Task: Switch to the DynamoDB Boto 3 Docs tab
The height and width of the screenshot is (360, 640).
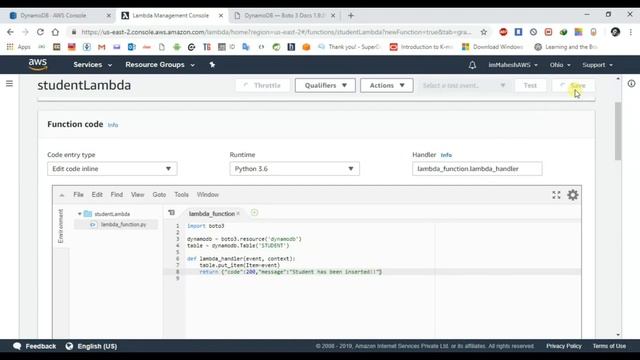Action: (x=286, y=16)
